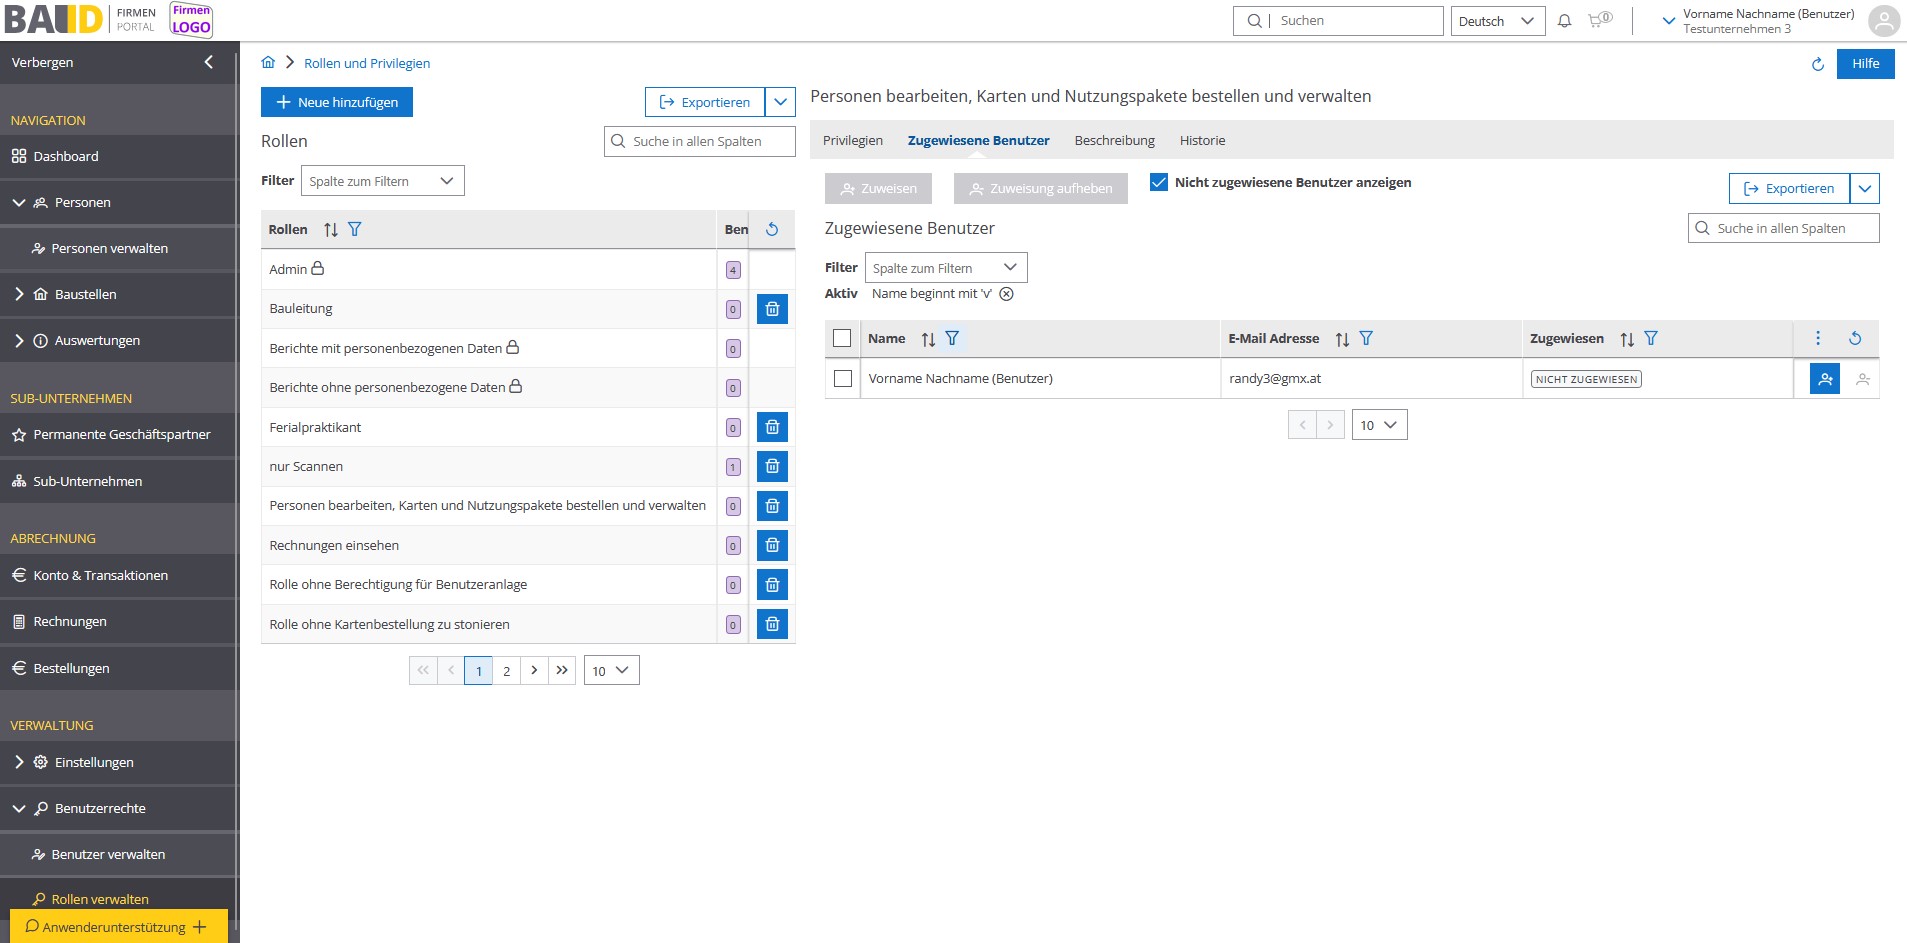The image size is (1907, 943).
Task: Open the Historie tab
Action: [1201, 140]
